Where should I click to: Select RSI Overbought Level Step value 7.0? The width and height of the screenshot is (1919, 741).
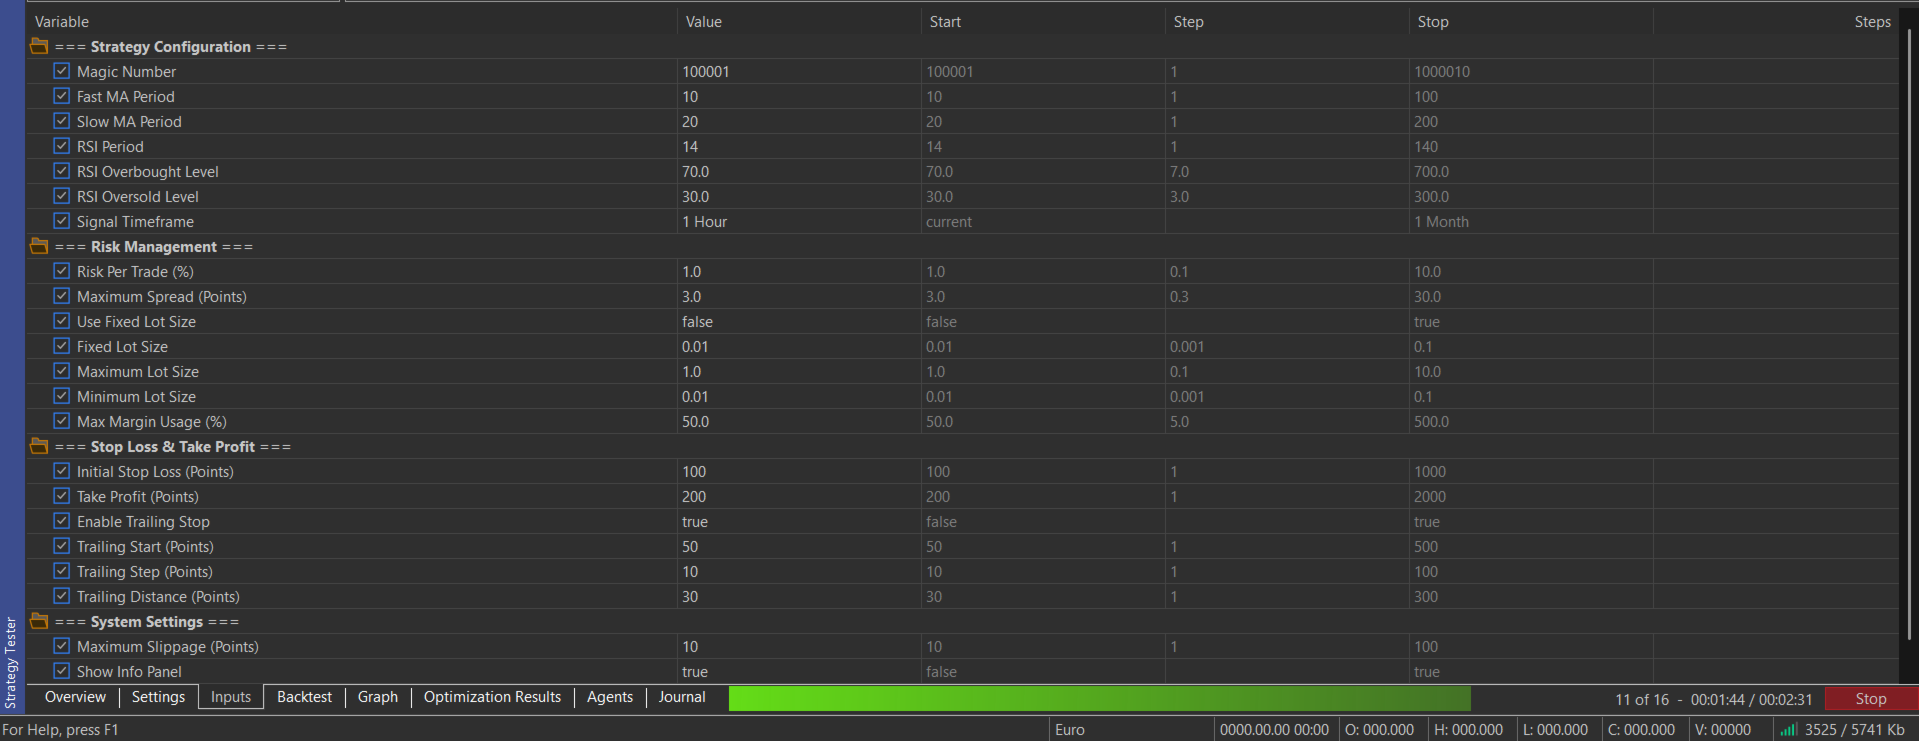tap(1287, 172)
